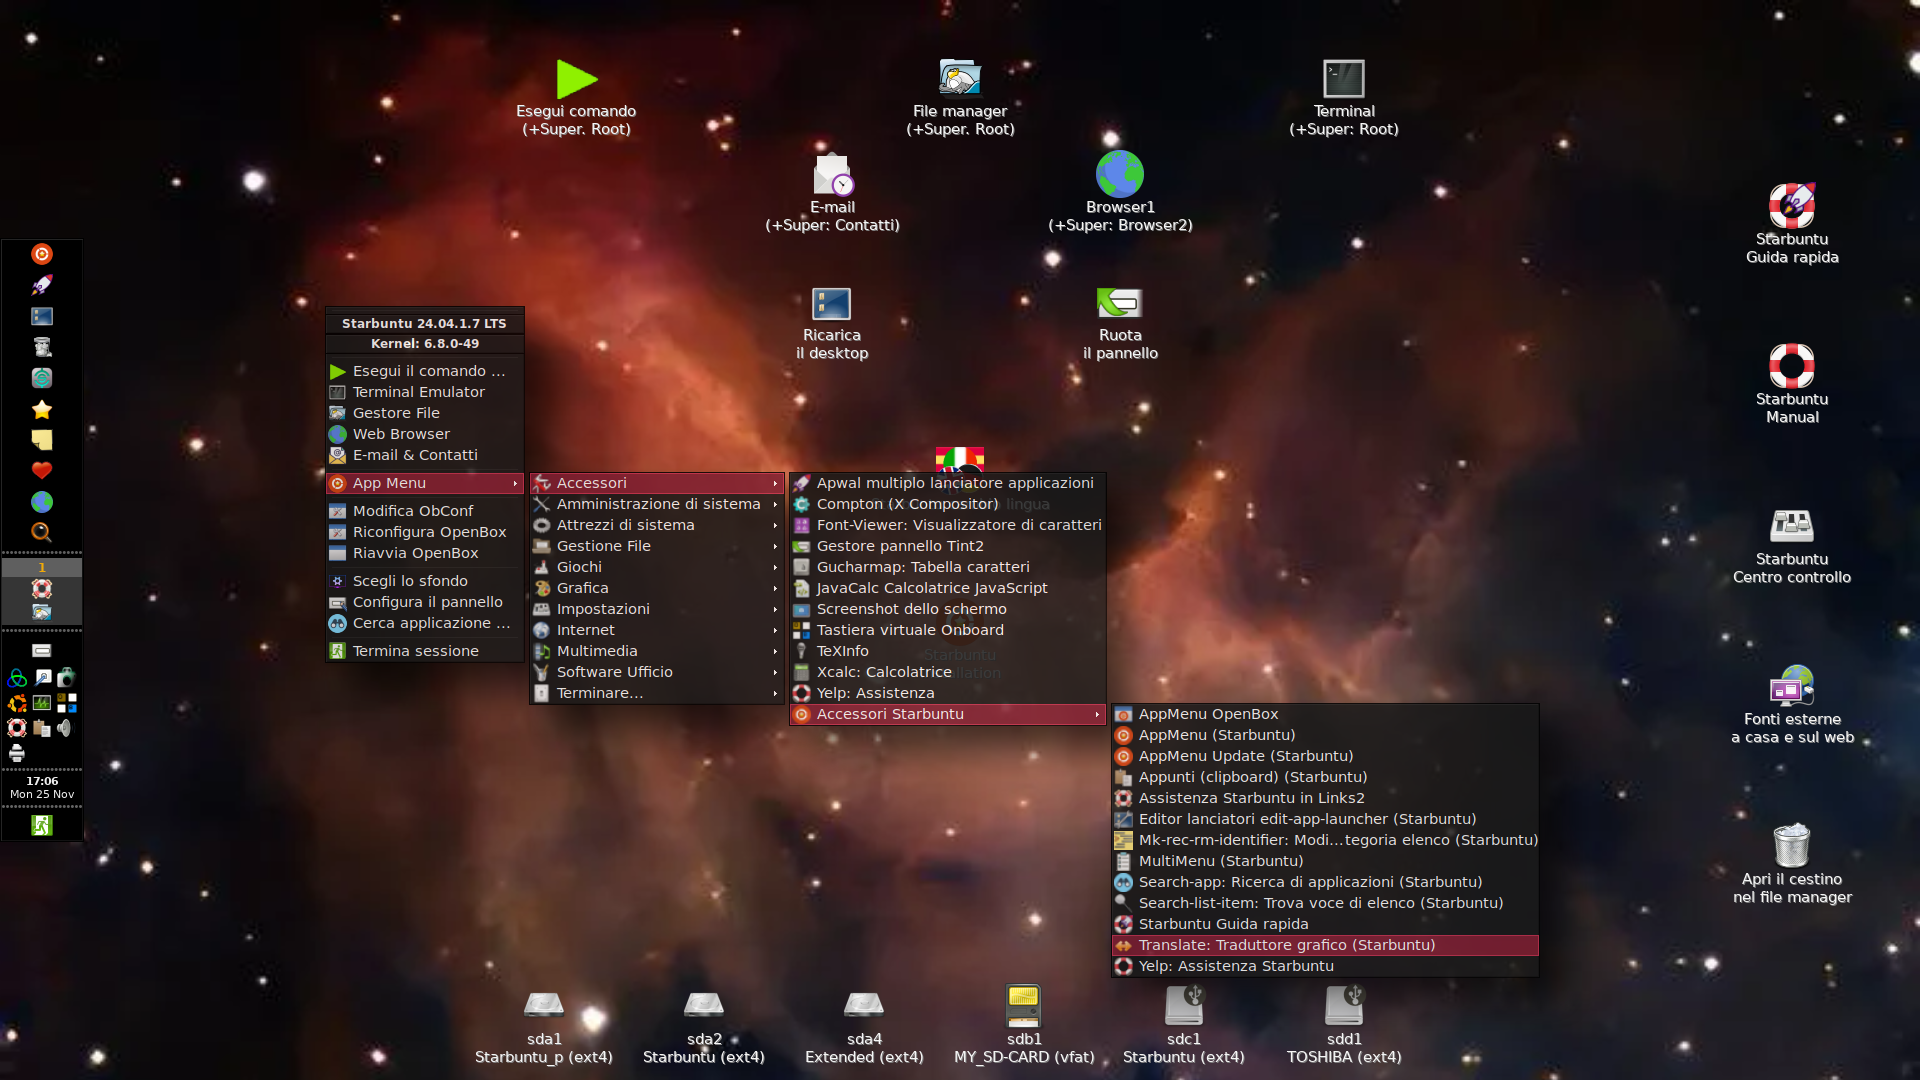Viewport: 1920px width, 1080px height.
Task: Expand the App Menu submenu
Action: click(425, 483)
